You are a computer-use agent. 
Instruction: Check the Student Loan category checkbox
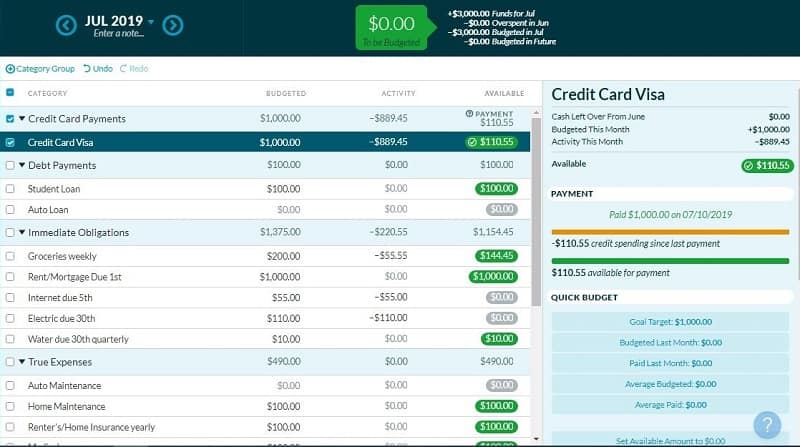pos(10,188)
